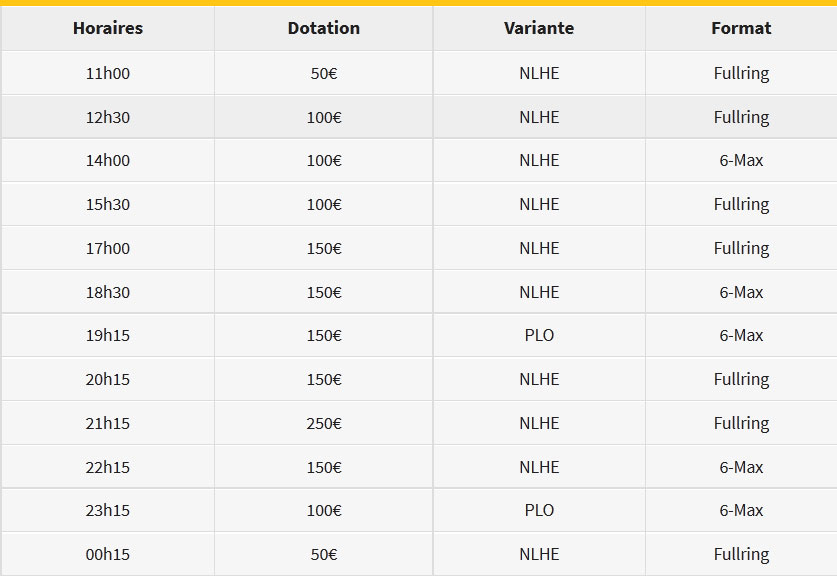Click 100€ dotation in 23h15 row
The height and width of the screenshot is (576, 837).
click(323, 510)
